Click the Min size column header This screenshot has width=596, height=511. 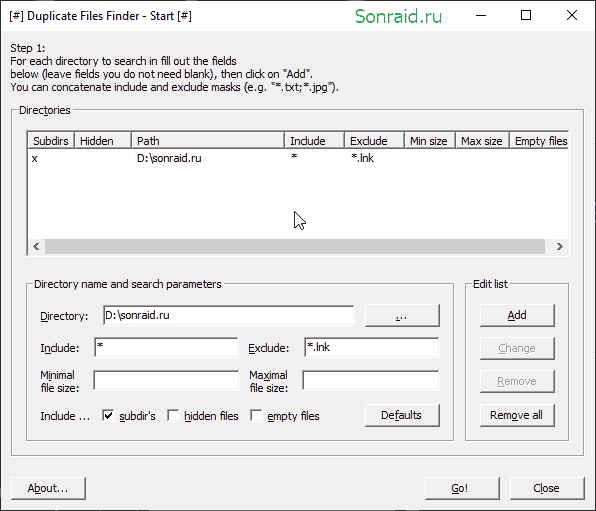click(430, 141)
